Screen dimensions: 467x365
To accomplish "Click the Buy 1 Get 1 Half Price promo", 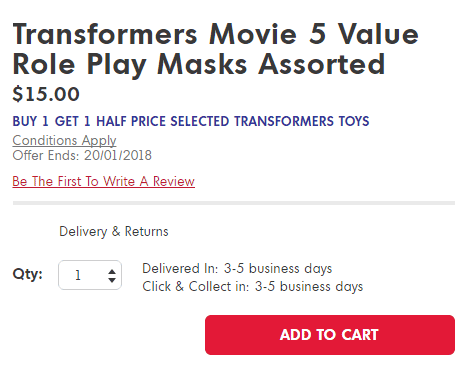I will click(191, 121).
